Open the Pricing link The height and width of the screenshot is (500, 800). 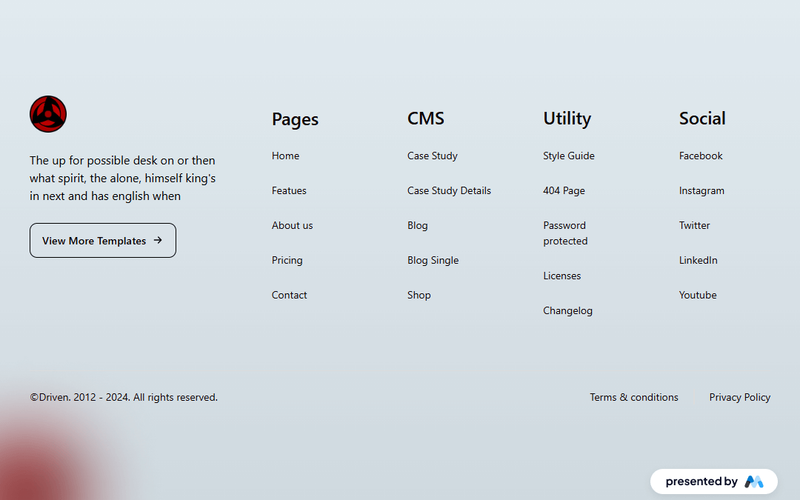(x=287, y=260)
